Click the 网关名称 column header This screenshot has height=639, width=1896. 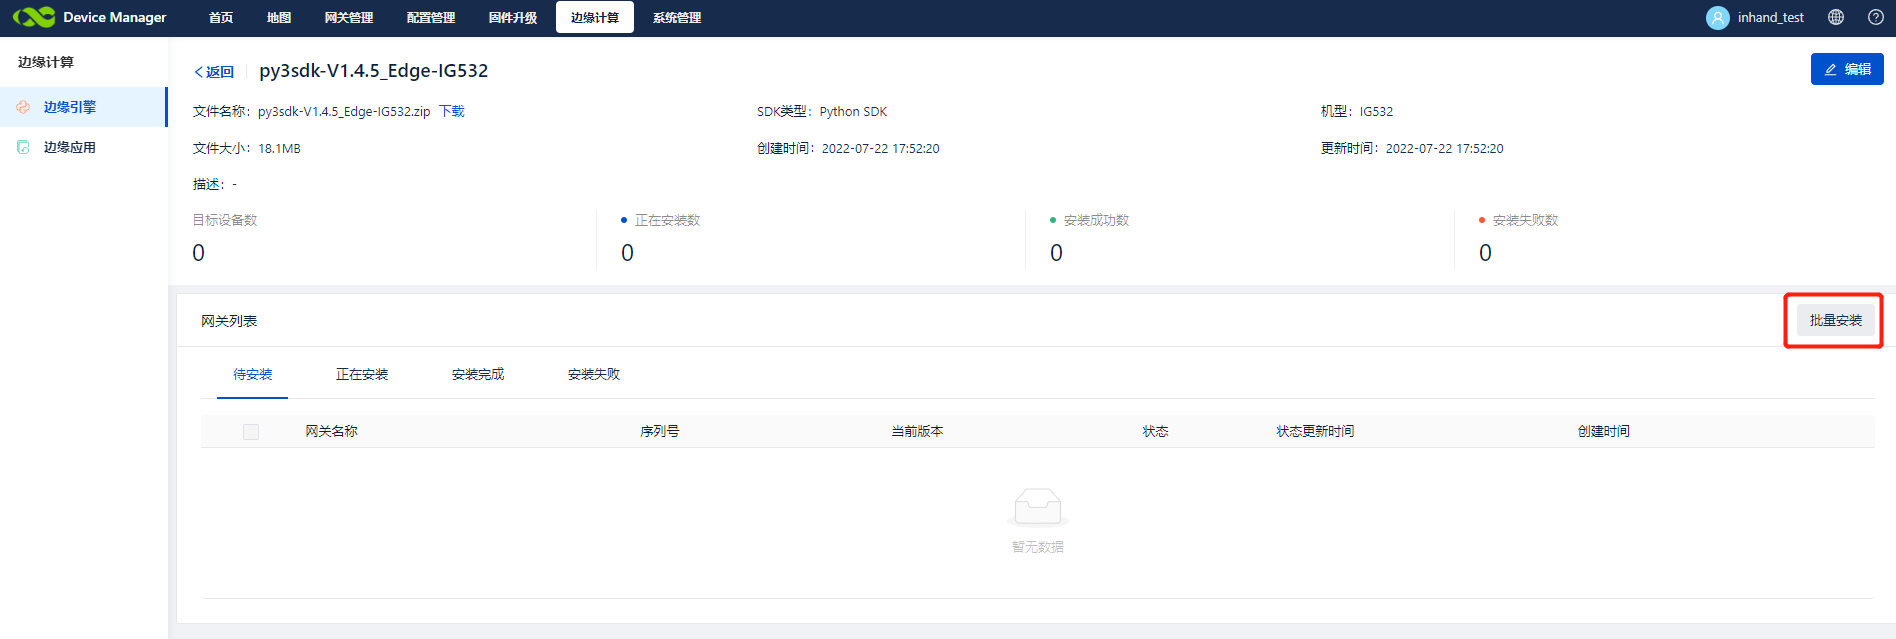(x=331, y=431)
